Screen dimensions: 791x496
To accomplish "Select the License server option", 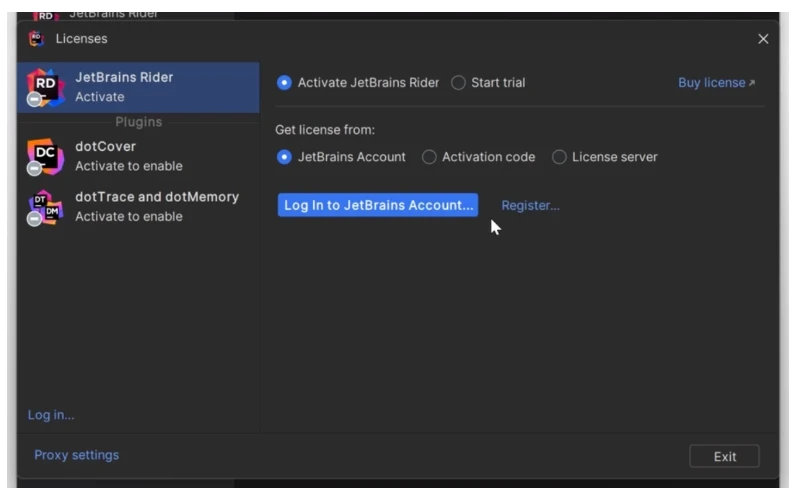I will 559,157.
